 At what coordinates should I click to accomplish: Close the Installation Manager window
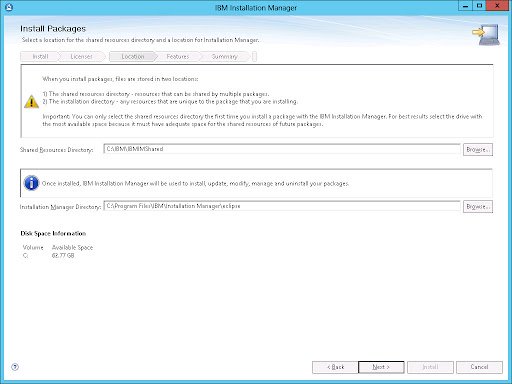point(497,6)
